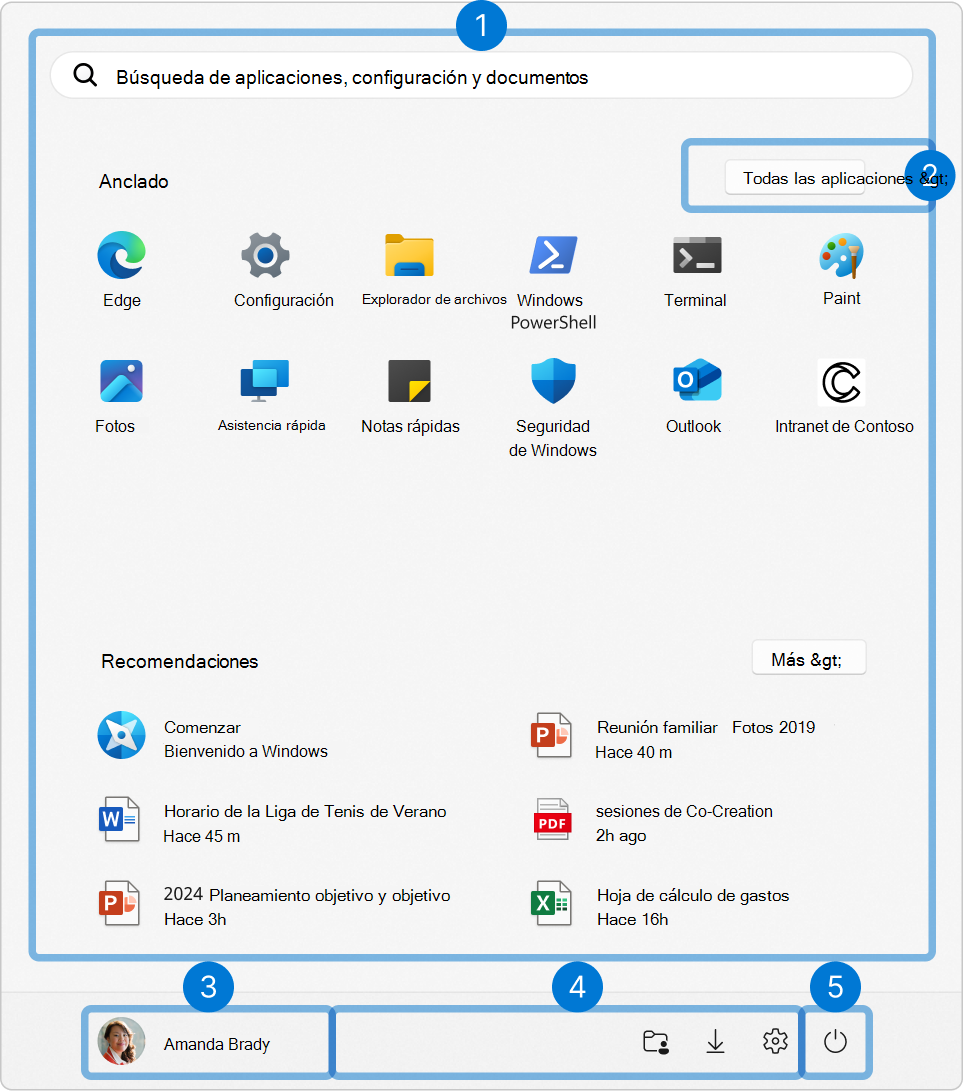This screenshot has height=1091, width=963.
Task: Open the Fotos app
Action: (122, 381)
